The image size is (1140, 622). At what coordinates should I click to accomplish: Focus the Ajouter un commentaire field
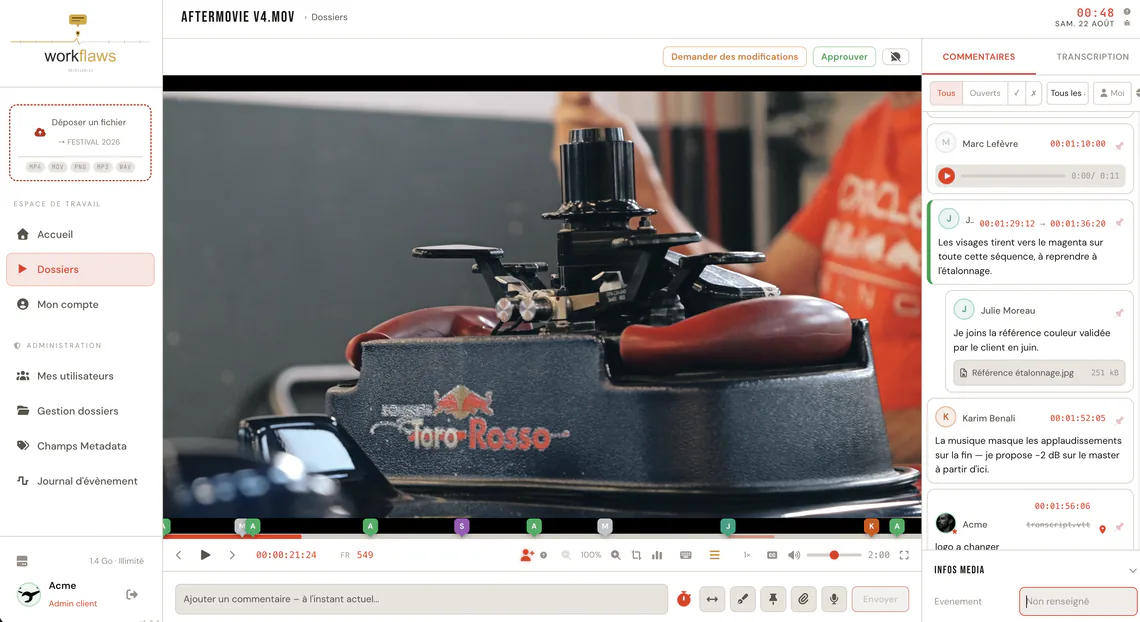[421, 599]
